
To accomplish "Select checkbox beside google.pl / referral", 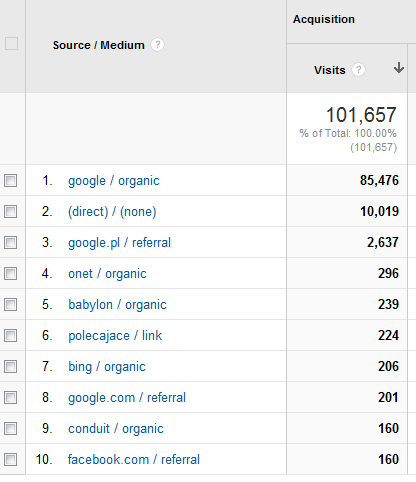I will tap(10, 242).
